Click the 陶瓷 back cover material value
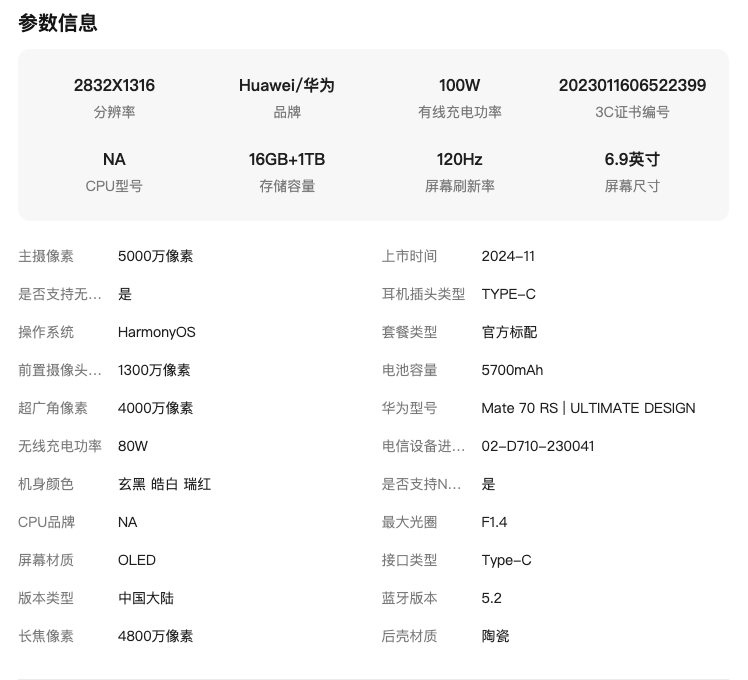 point(495,636)
